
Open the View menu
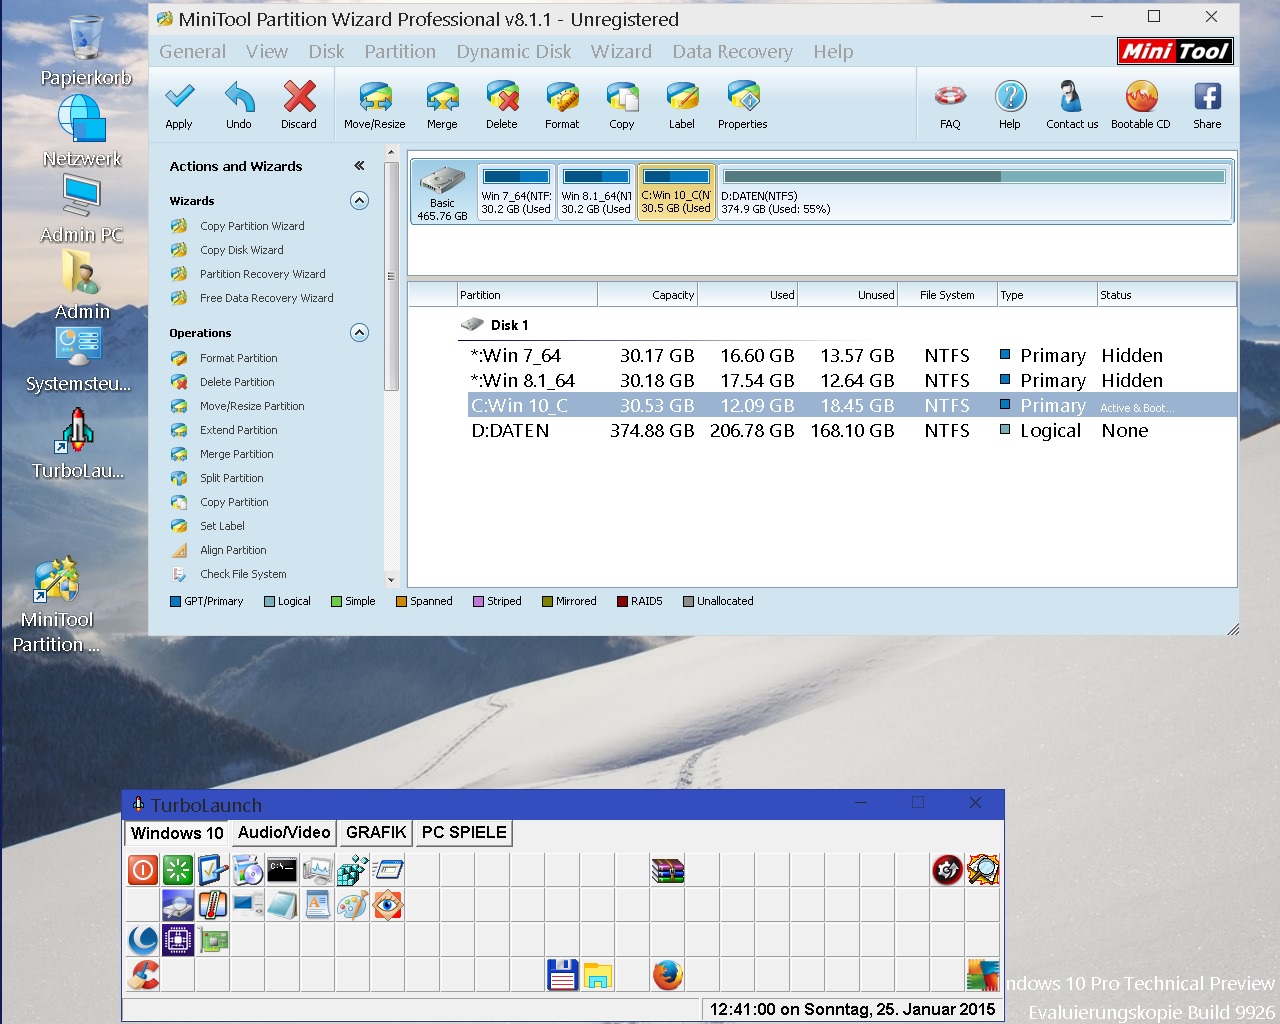[267, 52]
